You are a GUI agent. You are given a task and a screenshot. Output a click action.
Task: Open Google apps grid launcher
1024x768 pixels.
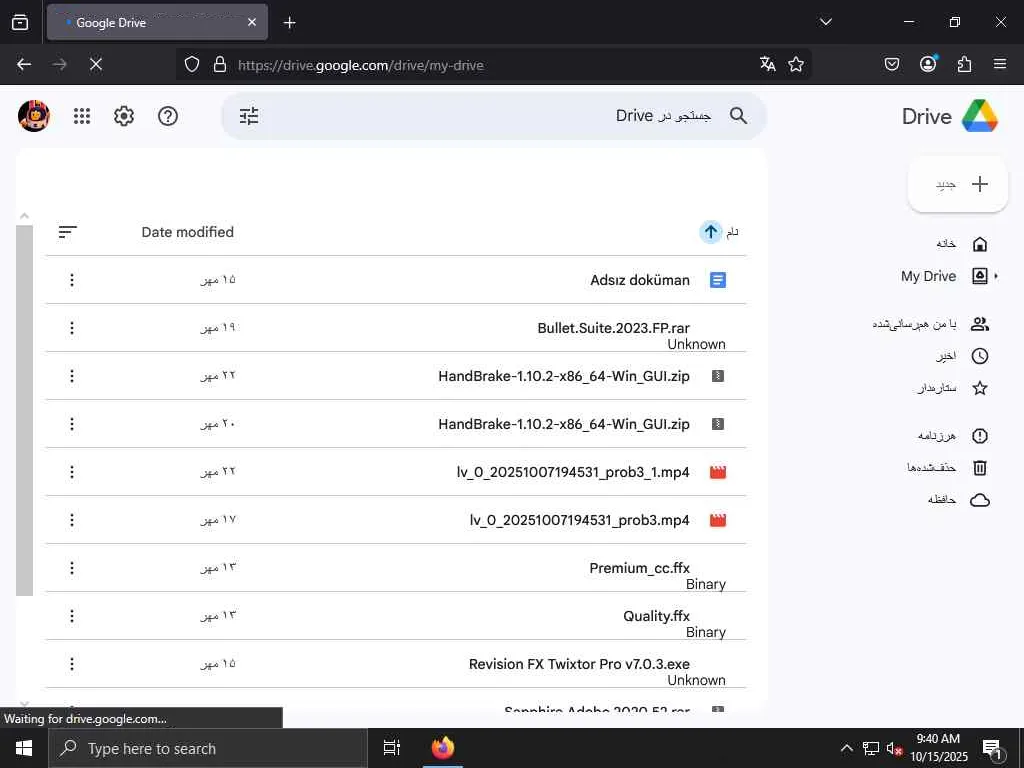tap(82, 116)
